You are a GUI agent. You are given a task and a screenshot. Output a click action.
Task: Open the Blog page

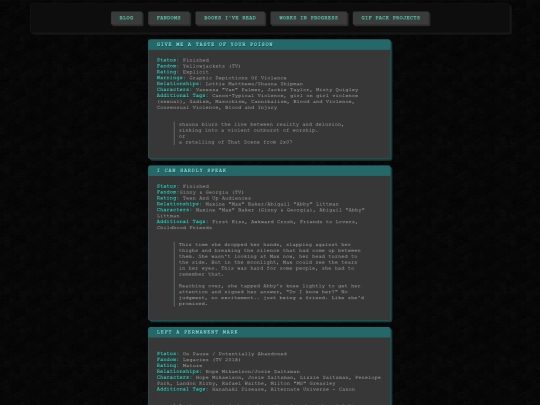[126, 18]
